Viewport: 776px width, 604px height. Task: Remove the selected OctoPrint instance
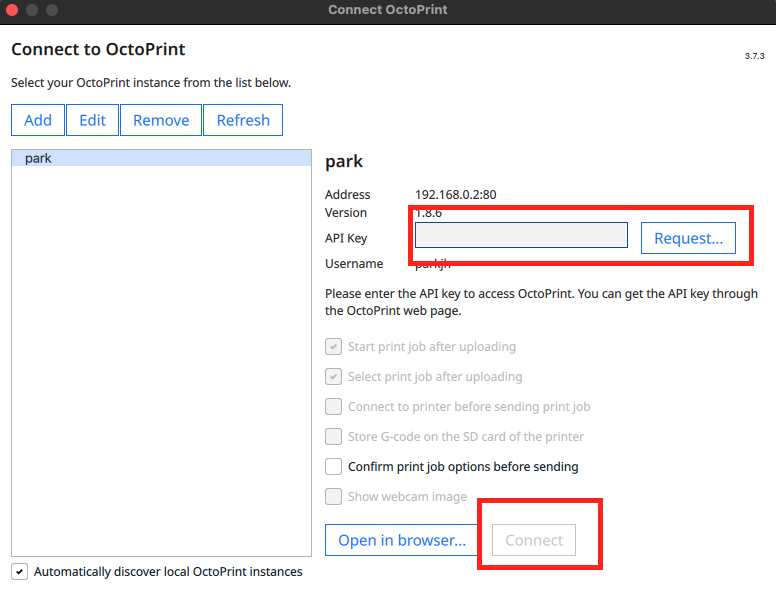pos(161,120)
